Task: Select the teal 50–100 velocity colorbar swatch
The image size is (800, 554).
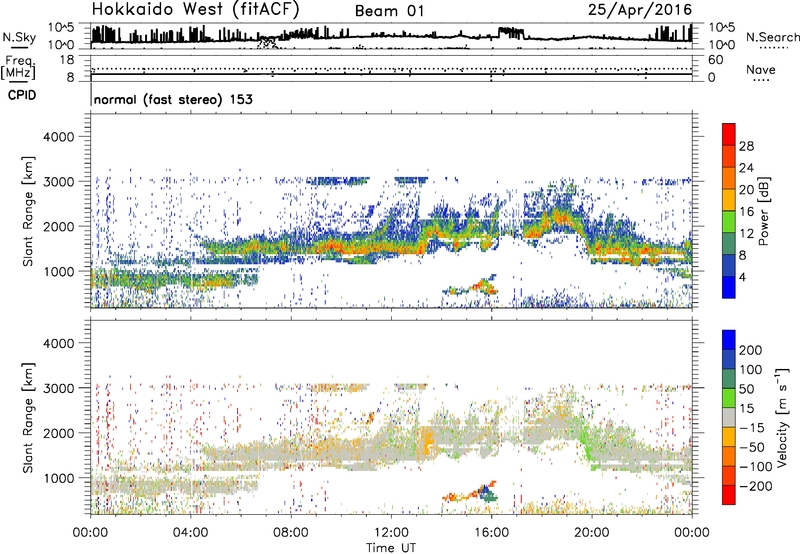Action: click(729, 379)
